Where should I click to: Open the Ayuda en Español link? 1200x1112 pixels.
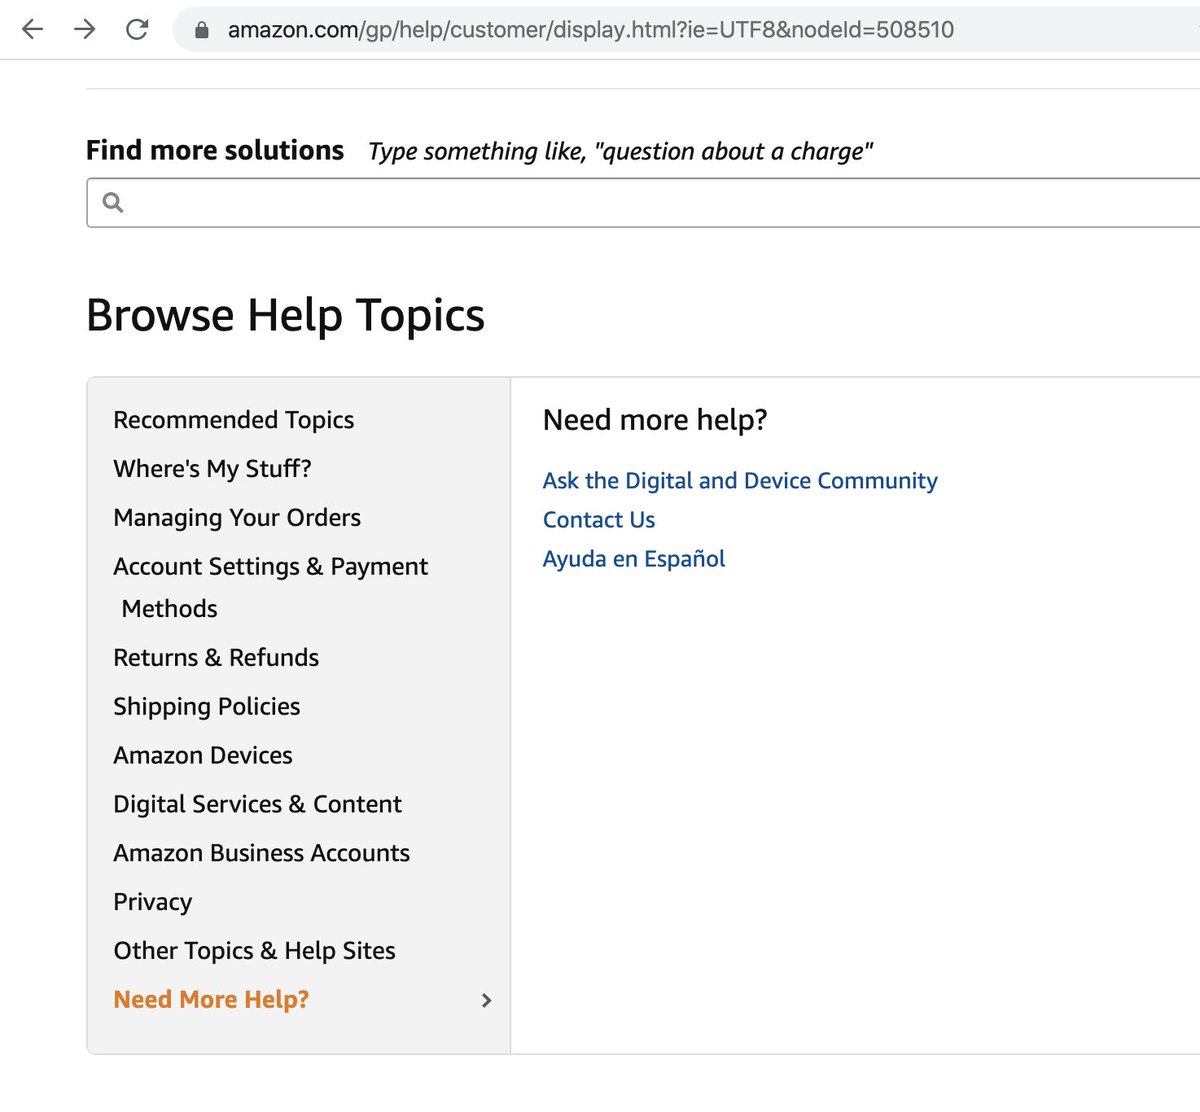click(634, 559)
